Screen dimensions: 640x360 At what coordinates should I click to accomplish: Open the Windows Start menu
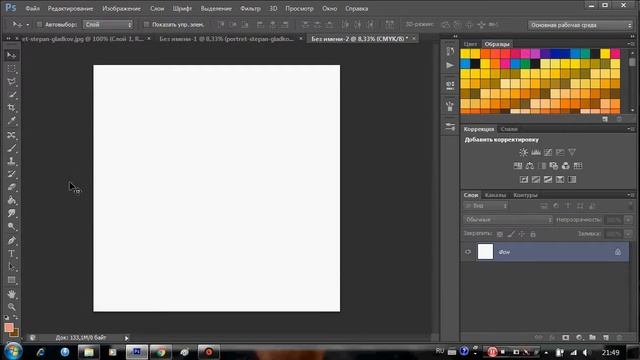pos(13,351)
